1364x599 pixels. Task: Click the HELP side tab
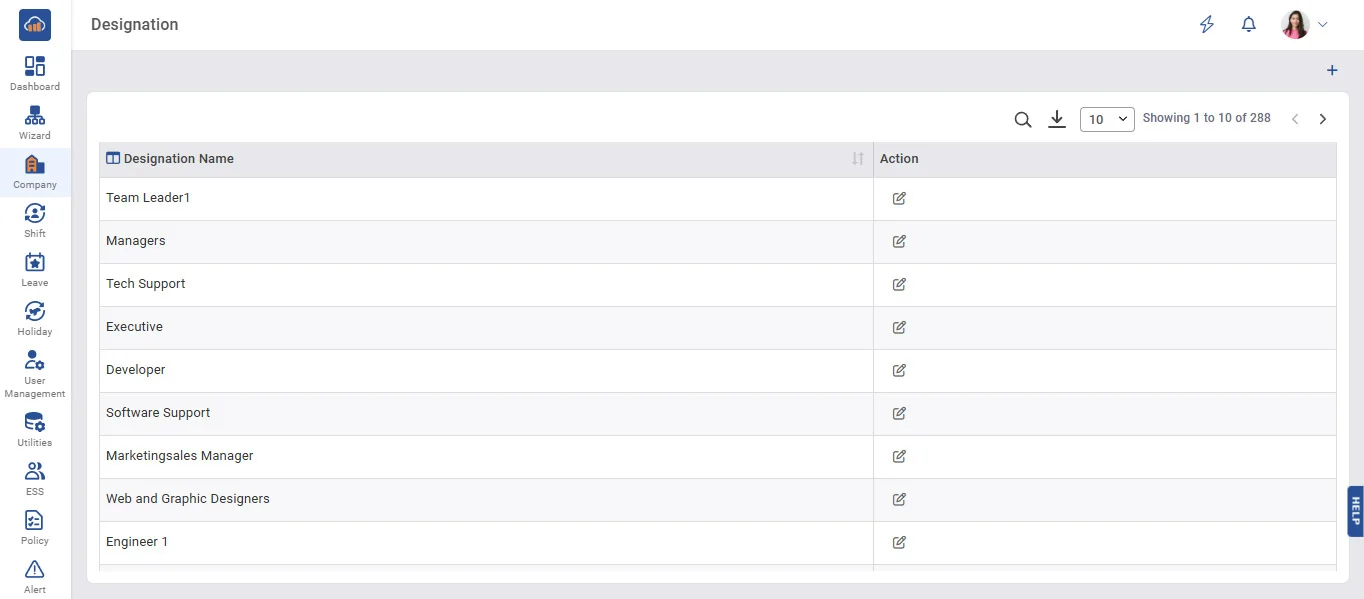coord(1355,512)
